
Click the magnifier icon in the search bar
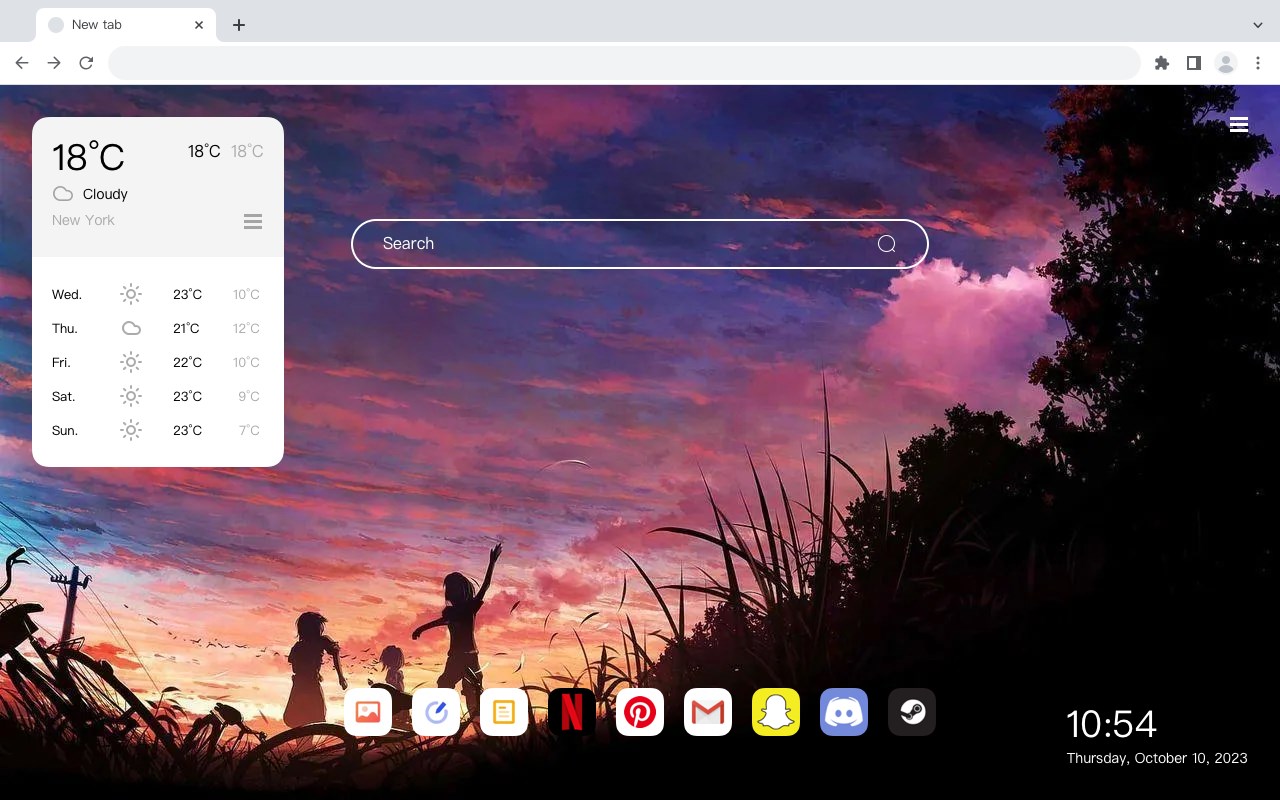tap(887, 244)
